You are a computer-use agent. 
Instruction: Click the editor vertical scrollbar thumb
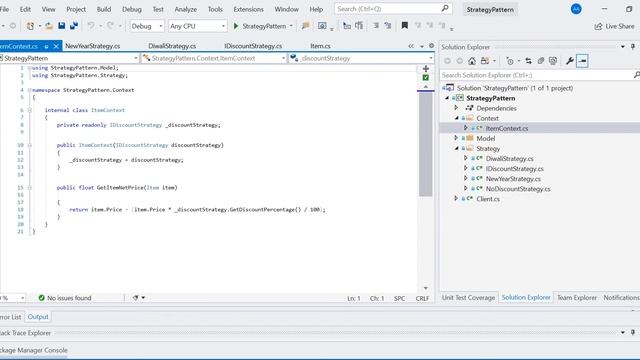pyautogui.click(x=426, y=144)
